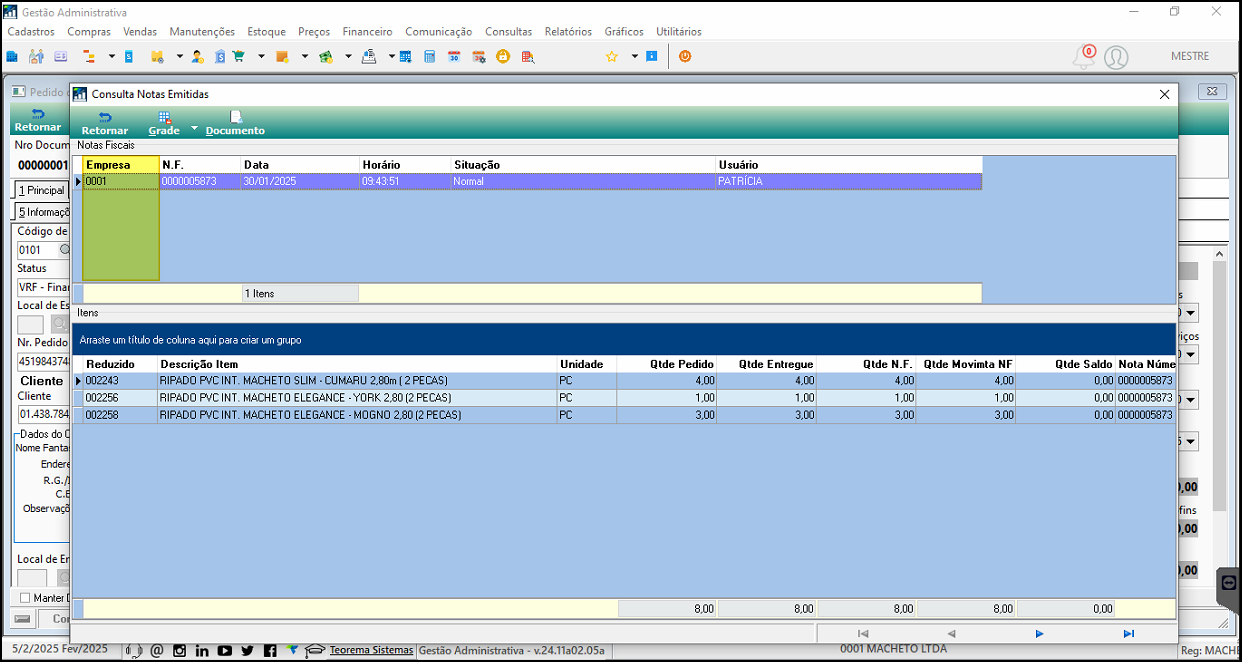This screenshot has width=1242, height=662.
Task: Open the calendar with gear icon
Action: 478,56
